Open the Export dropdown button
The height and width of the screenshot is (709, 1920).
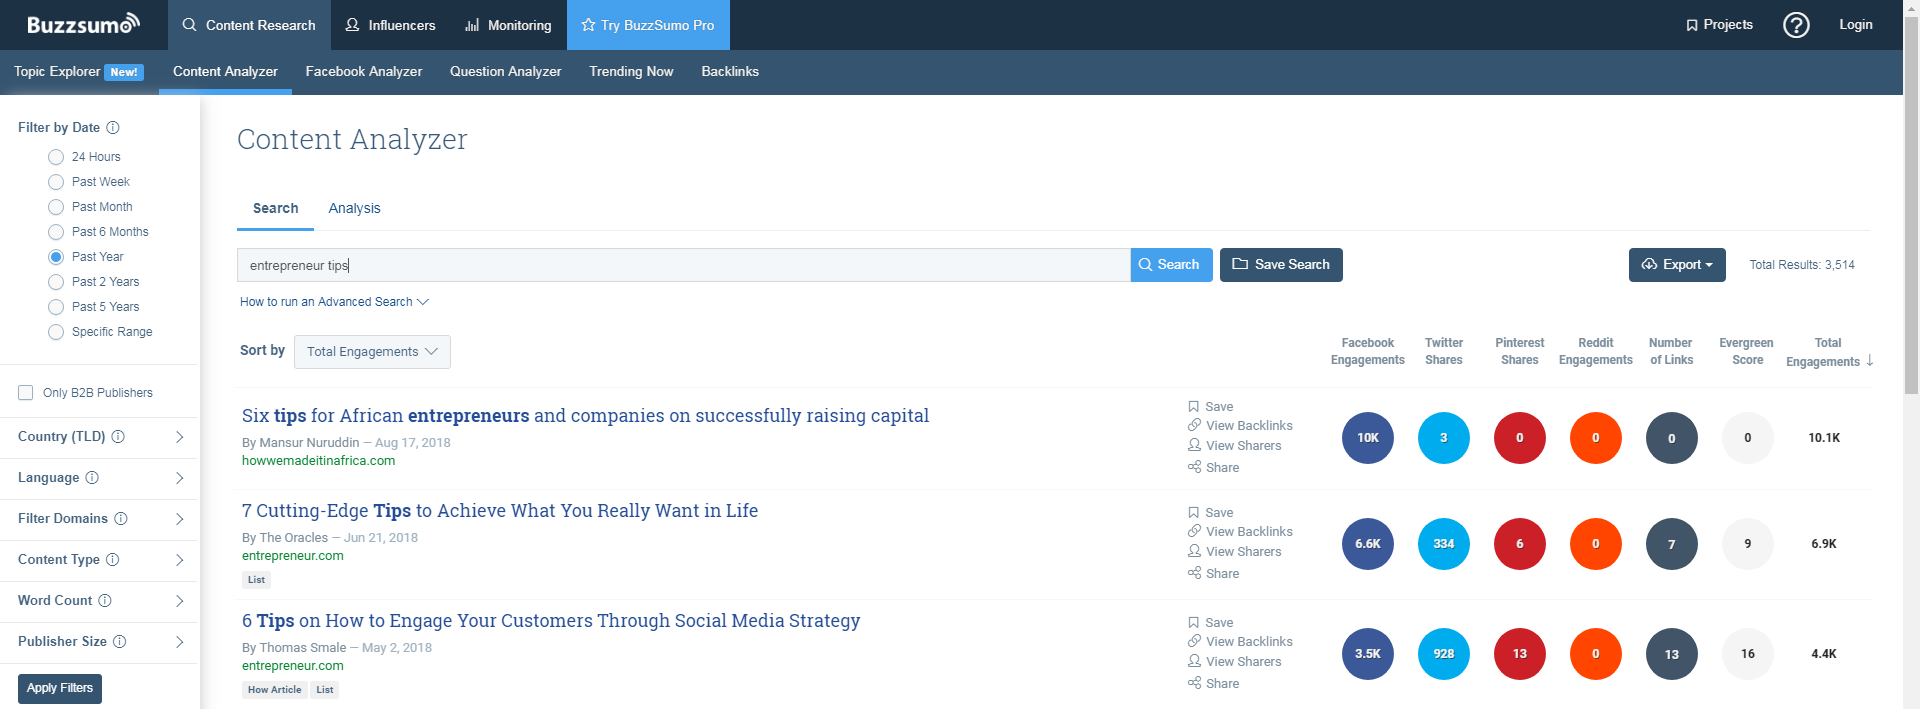click(x=1677, y=265)
